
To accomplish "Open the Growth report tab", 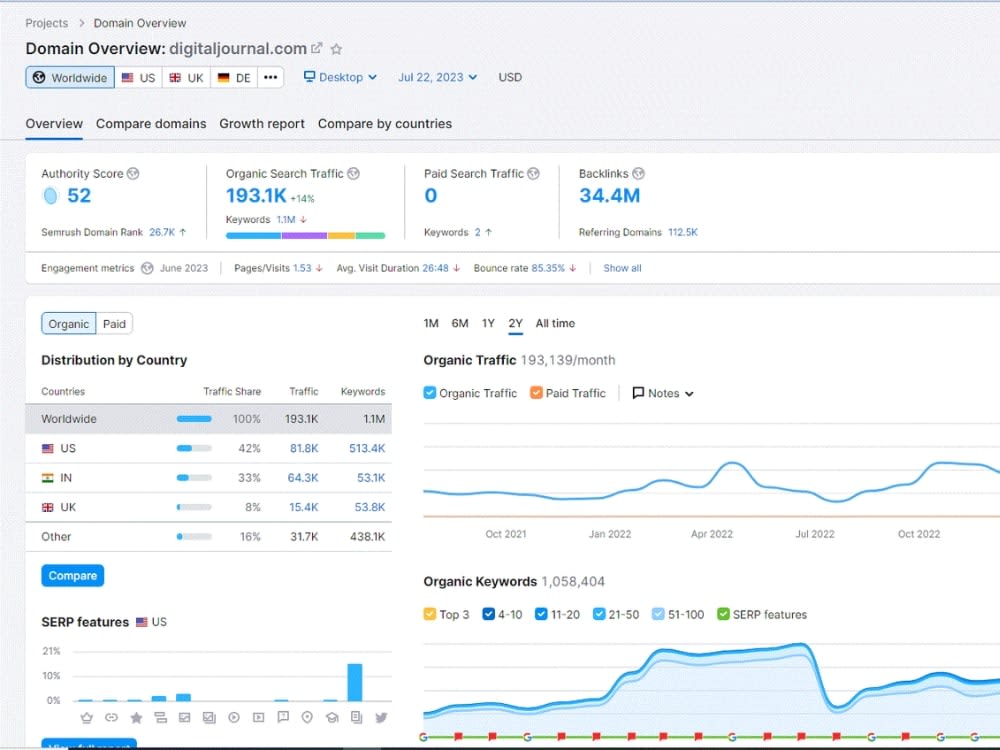I will point(262,124).
